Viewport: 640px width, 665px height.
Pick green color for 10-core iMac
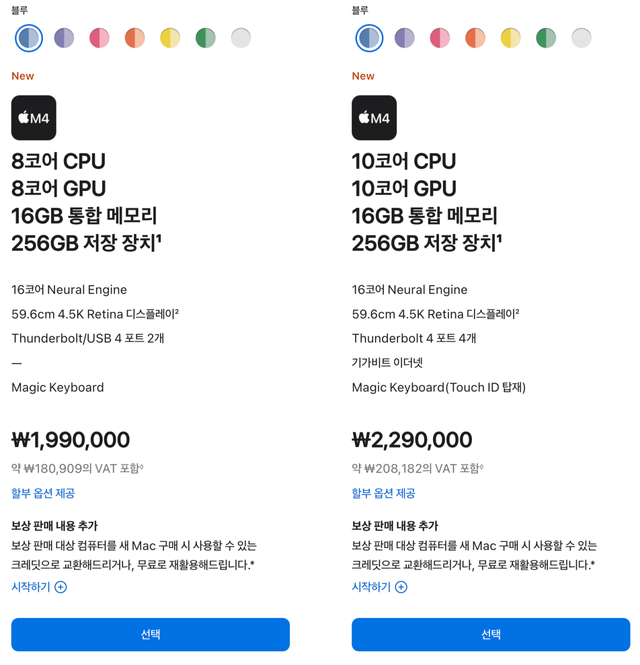546,38
